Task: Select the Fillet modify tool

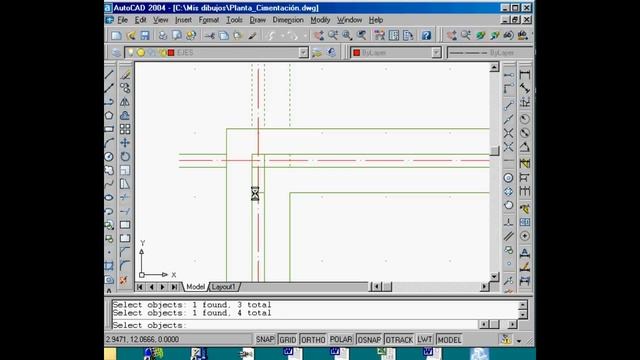Action: (x=125, y=266)
